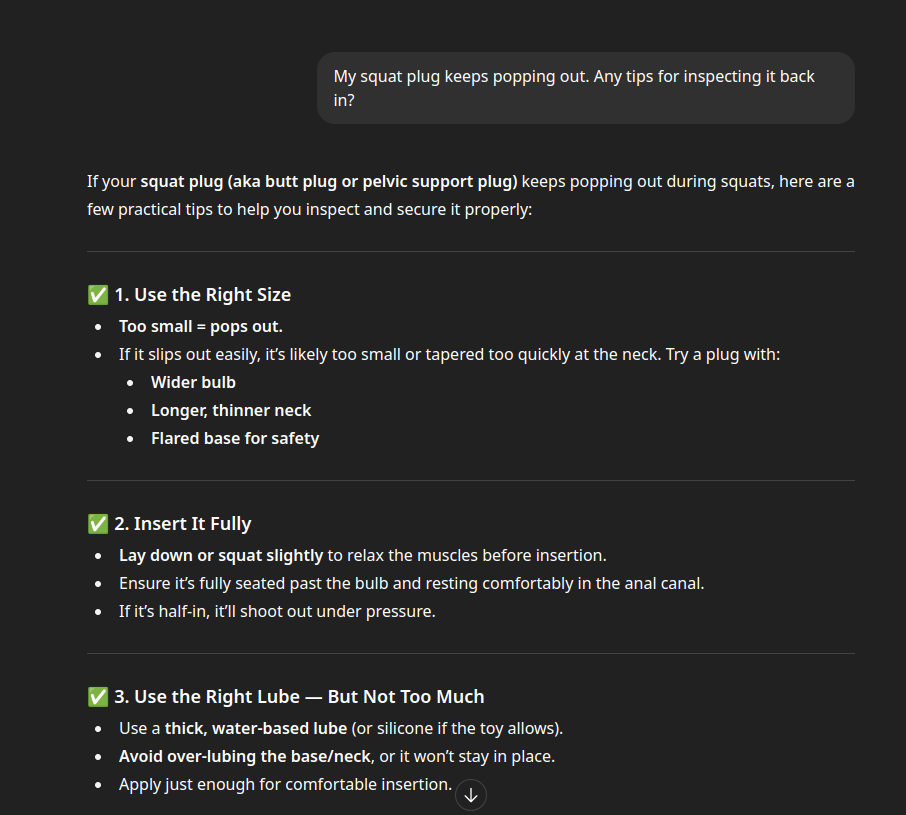Click the 'Flared base for safety' bullet item
906x815 pixels.
click(235, 438)
